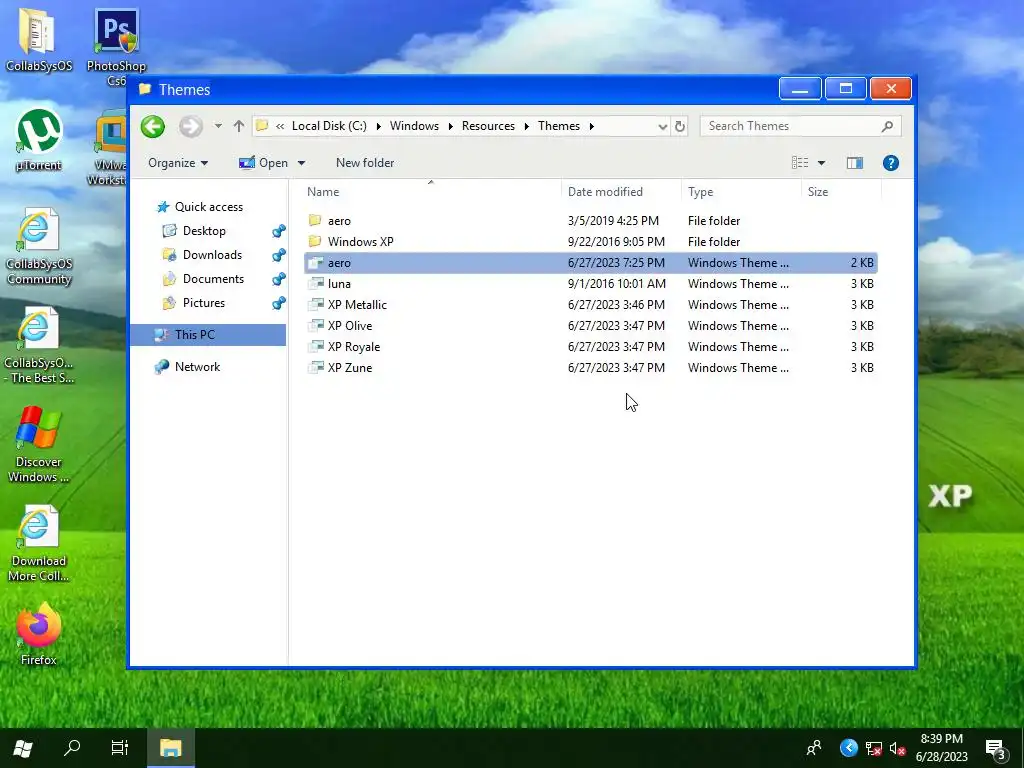Sort by Type column header
This screenshot has height=768, width=1024.
point(741,191)
